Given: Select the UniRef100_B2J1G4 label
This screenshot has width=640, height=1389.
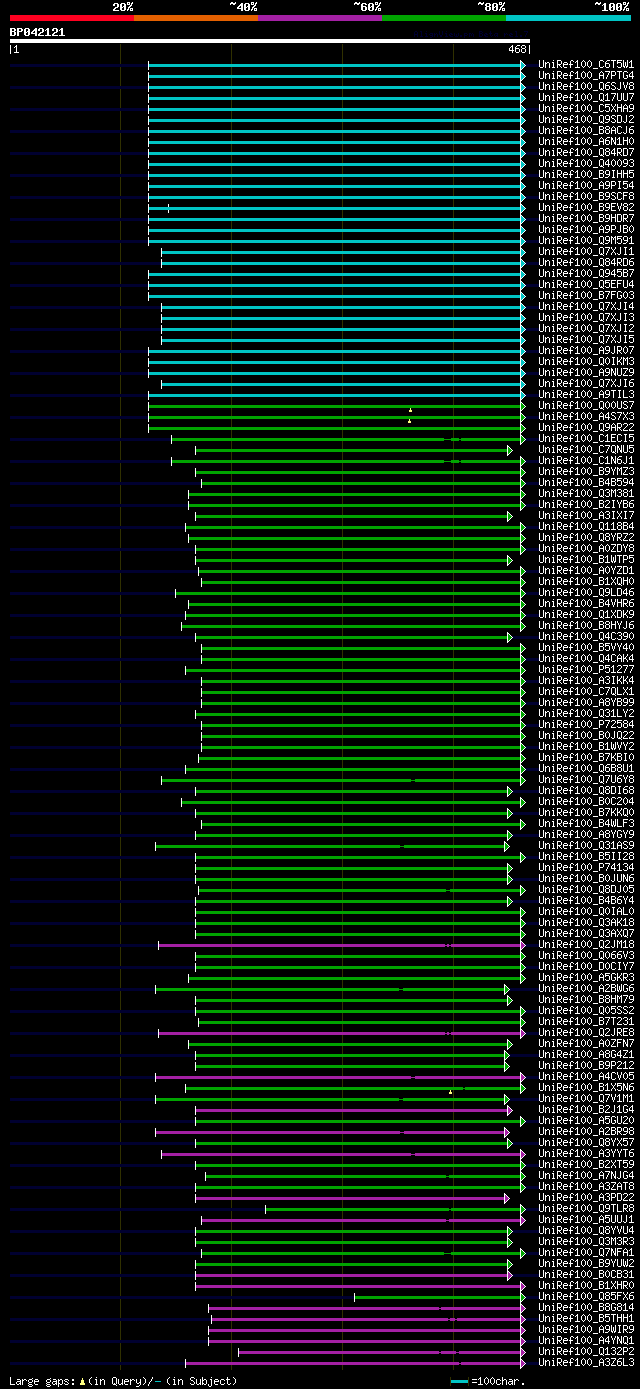Looking at the screenshot, I should pyautogui.click(x=586, y=1109).
